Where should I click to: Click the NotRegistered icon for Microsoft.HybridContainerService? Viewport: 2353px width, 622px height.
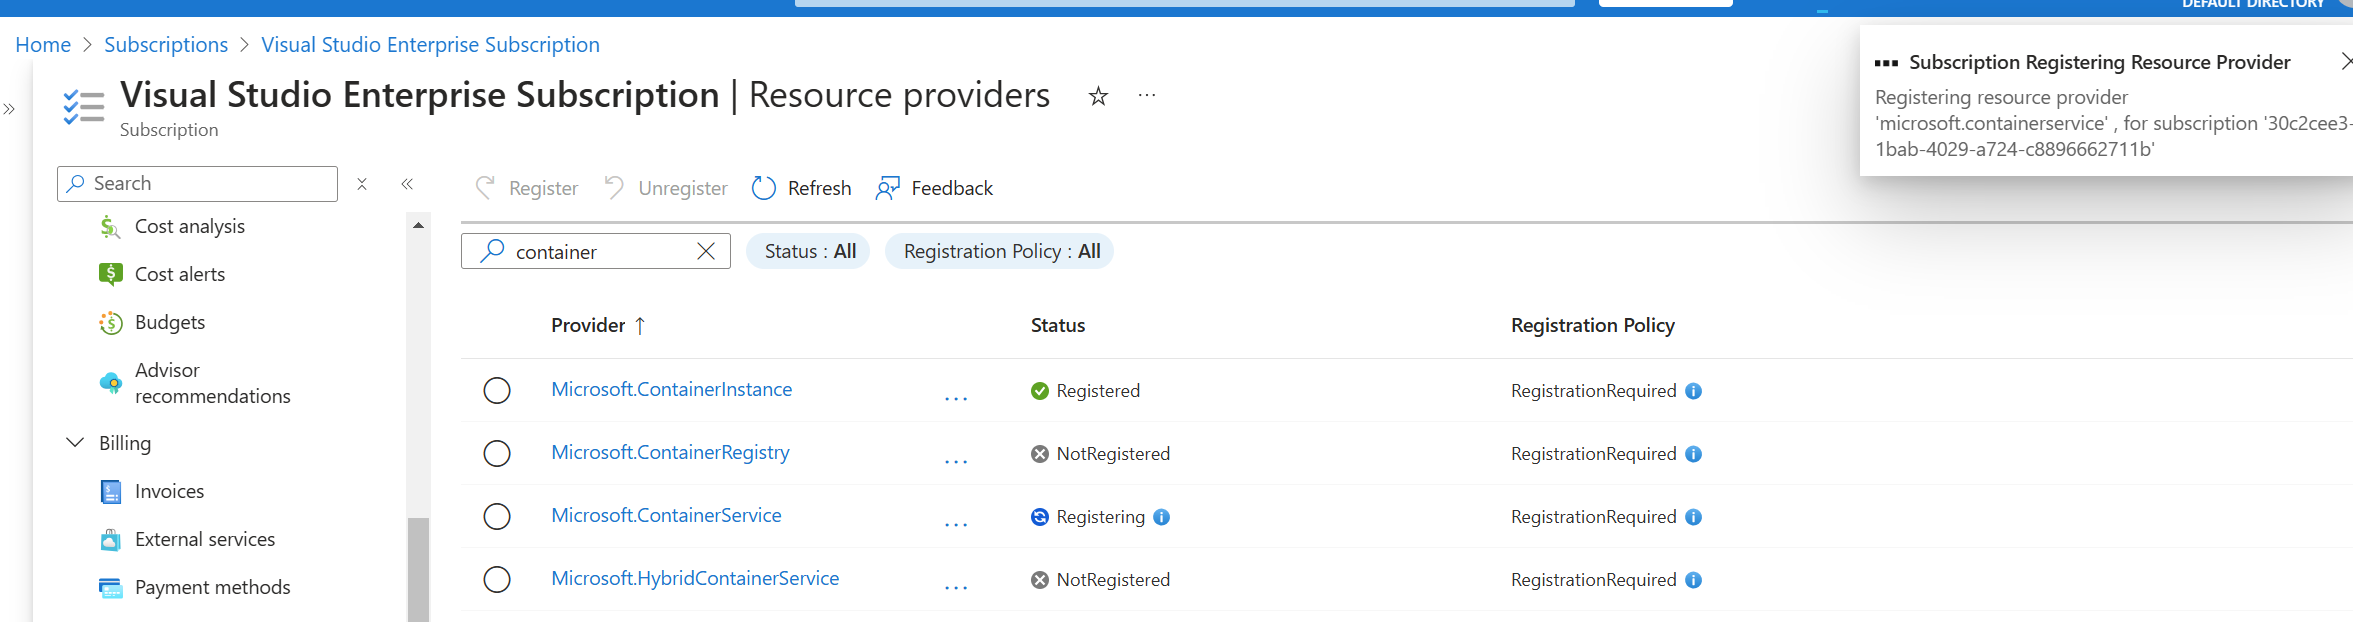(x=1040, y=580)
